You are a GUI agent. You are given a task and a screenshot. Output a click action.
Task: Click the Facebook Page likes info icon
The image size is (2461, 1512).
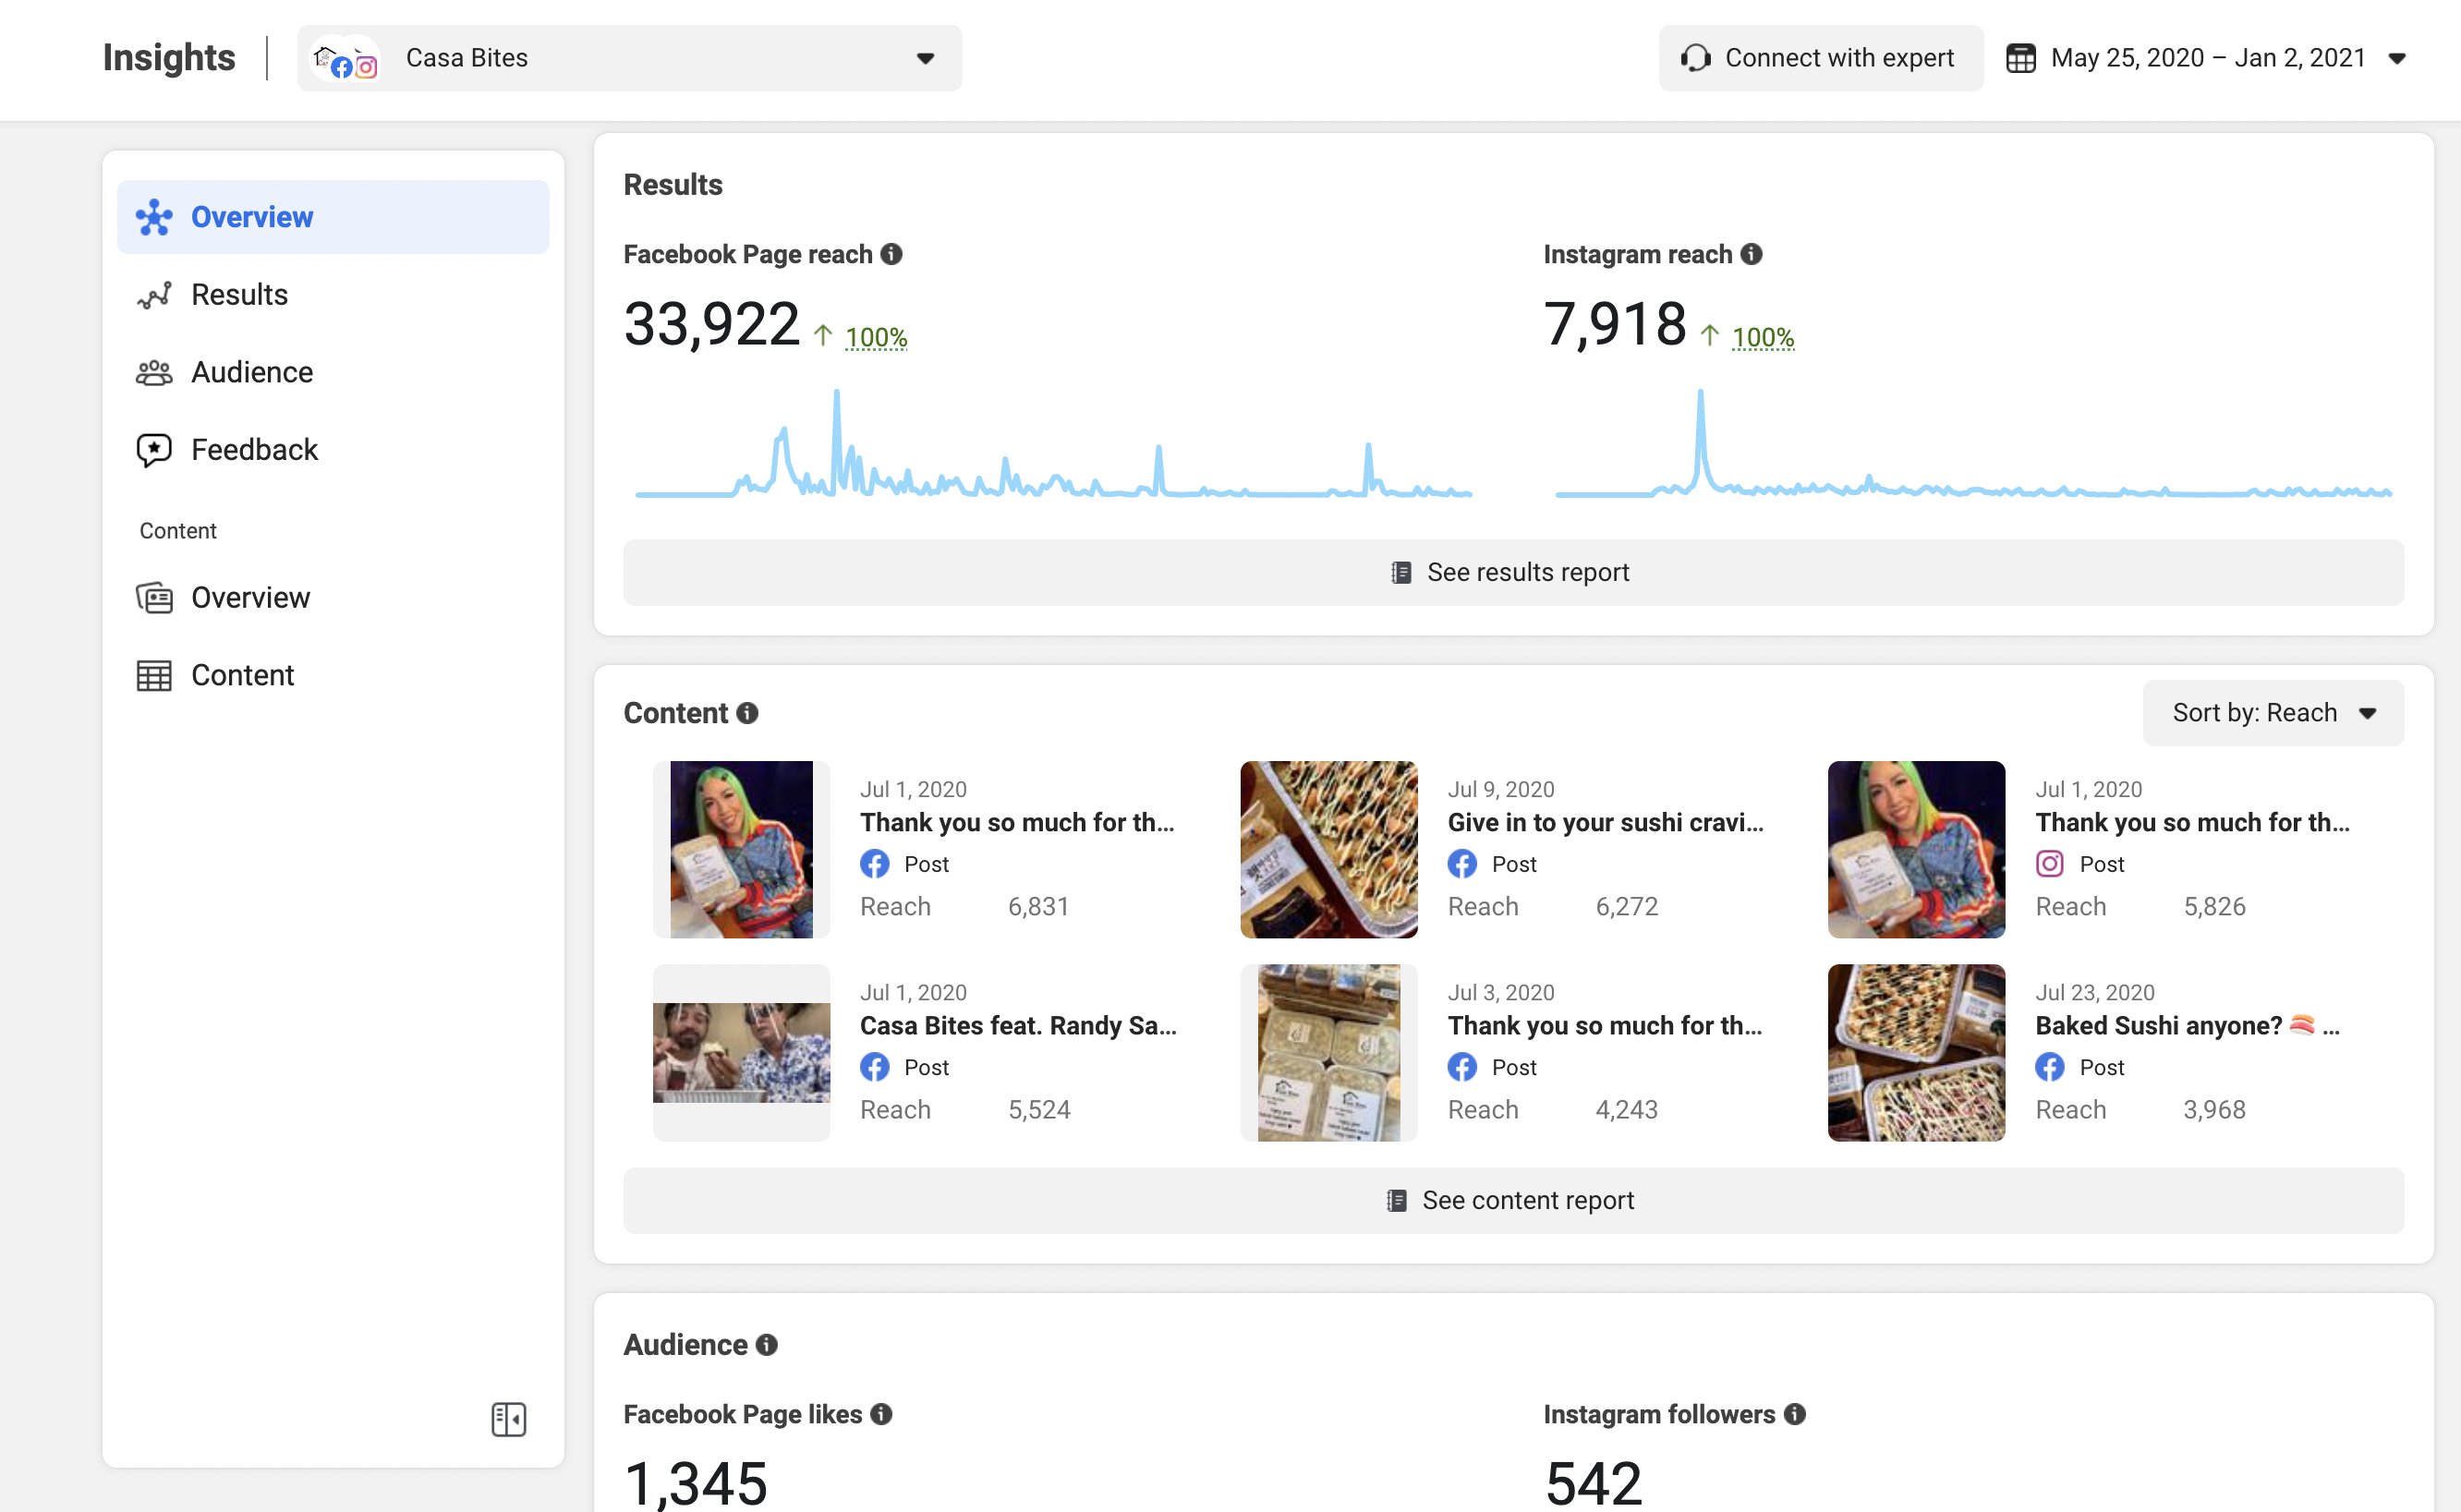tap(881, 1414)
